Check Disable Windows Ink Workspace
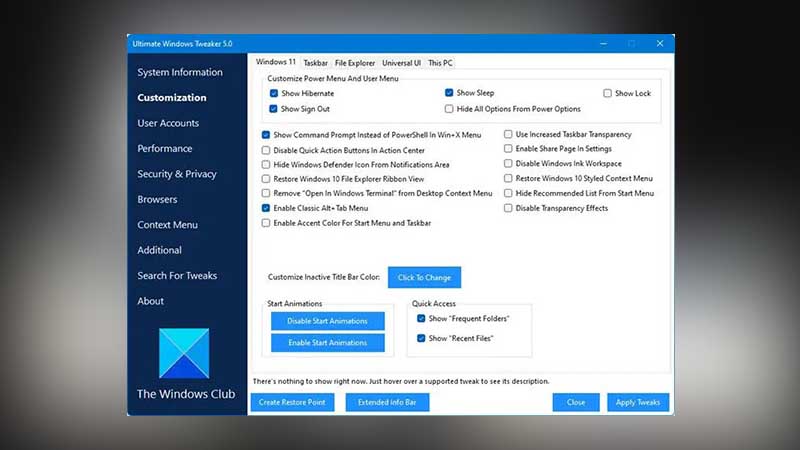 [x=508, y=163]
